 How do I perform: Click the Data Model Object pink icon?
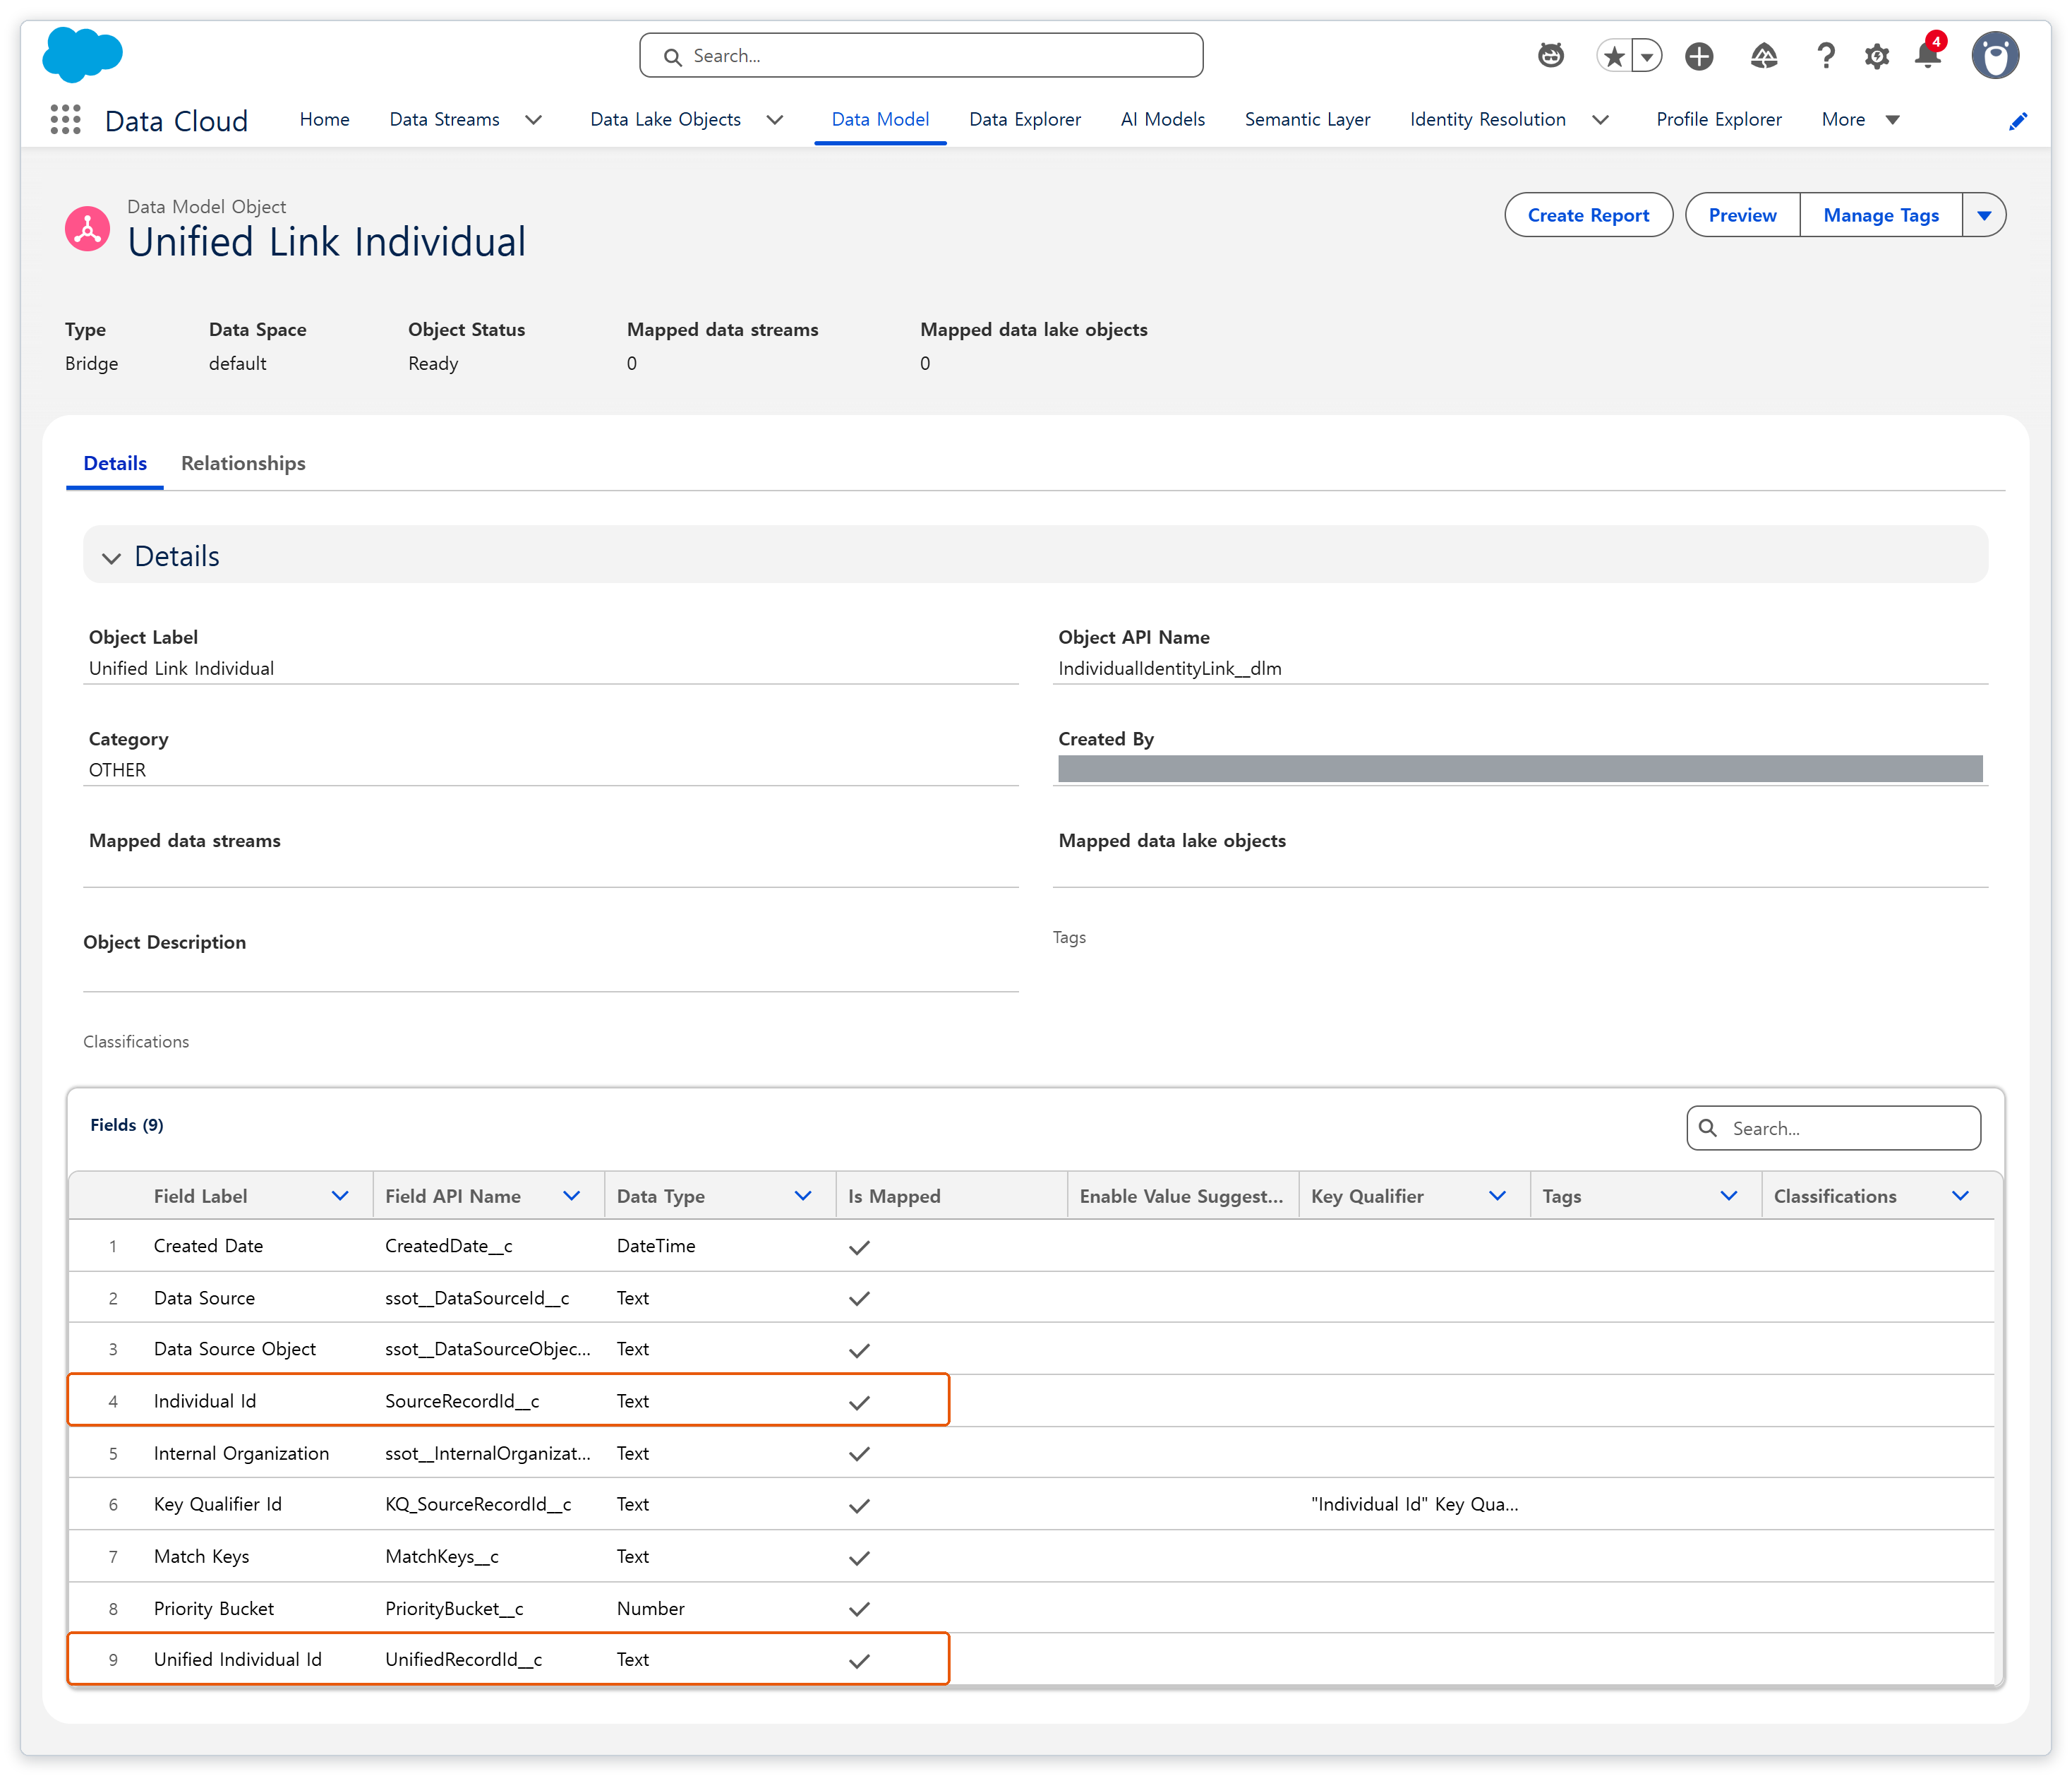click(x=88, y=229)
